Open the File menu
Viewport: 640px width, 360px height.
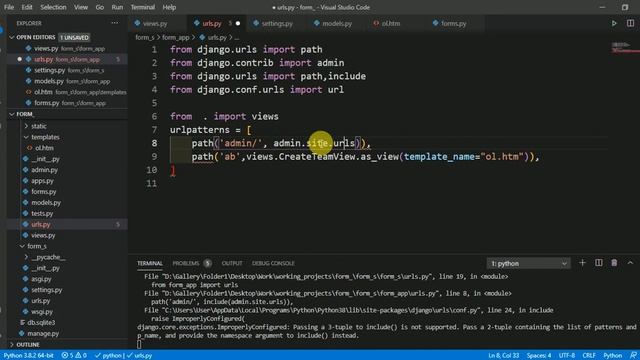[9, 7]
